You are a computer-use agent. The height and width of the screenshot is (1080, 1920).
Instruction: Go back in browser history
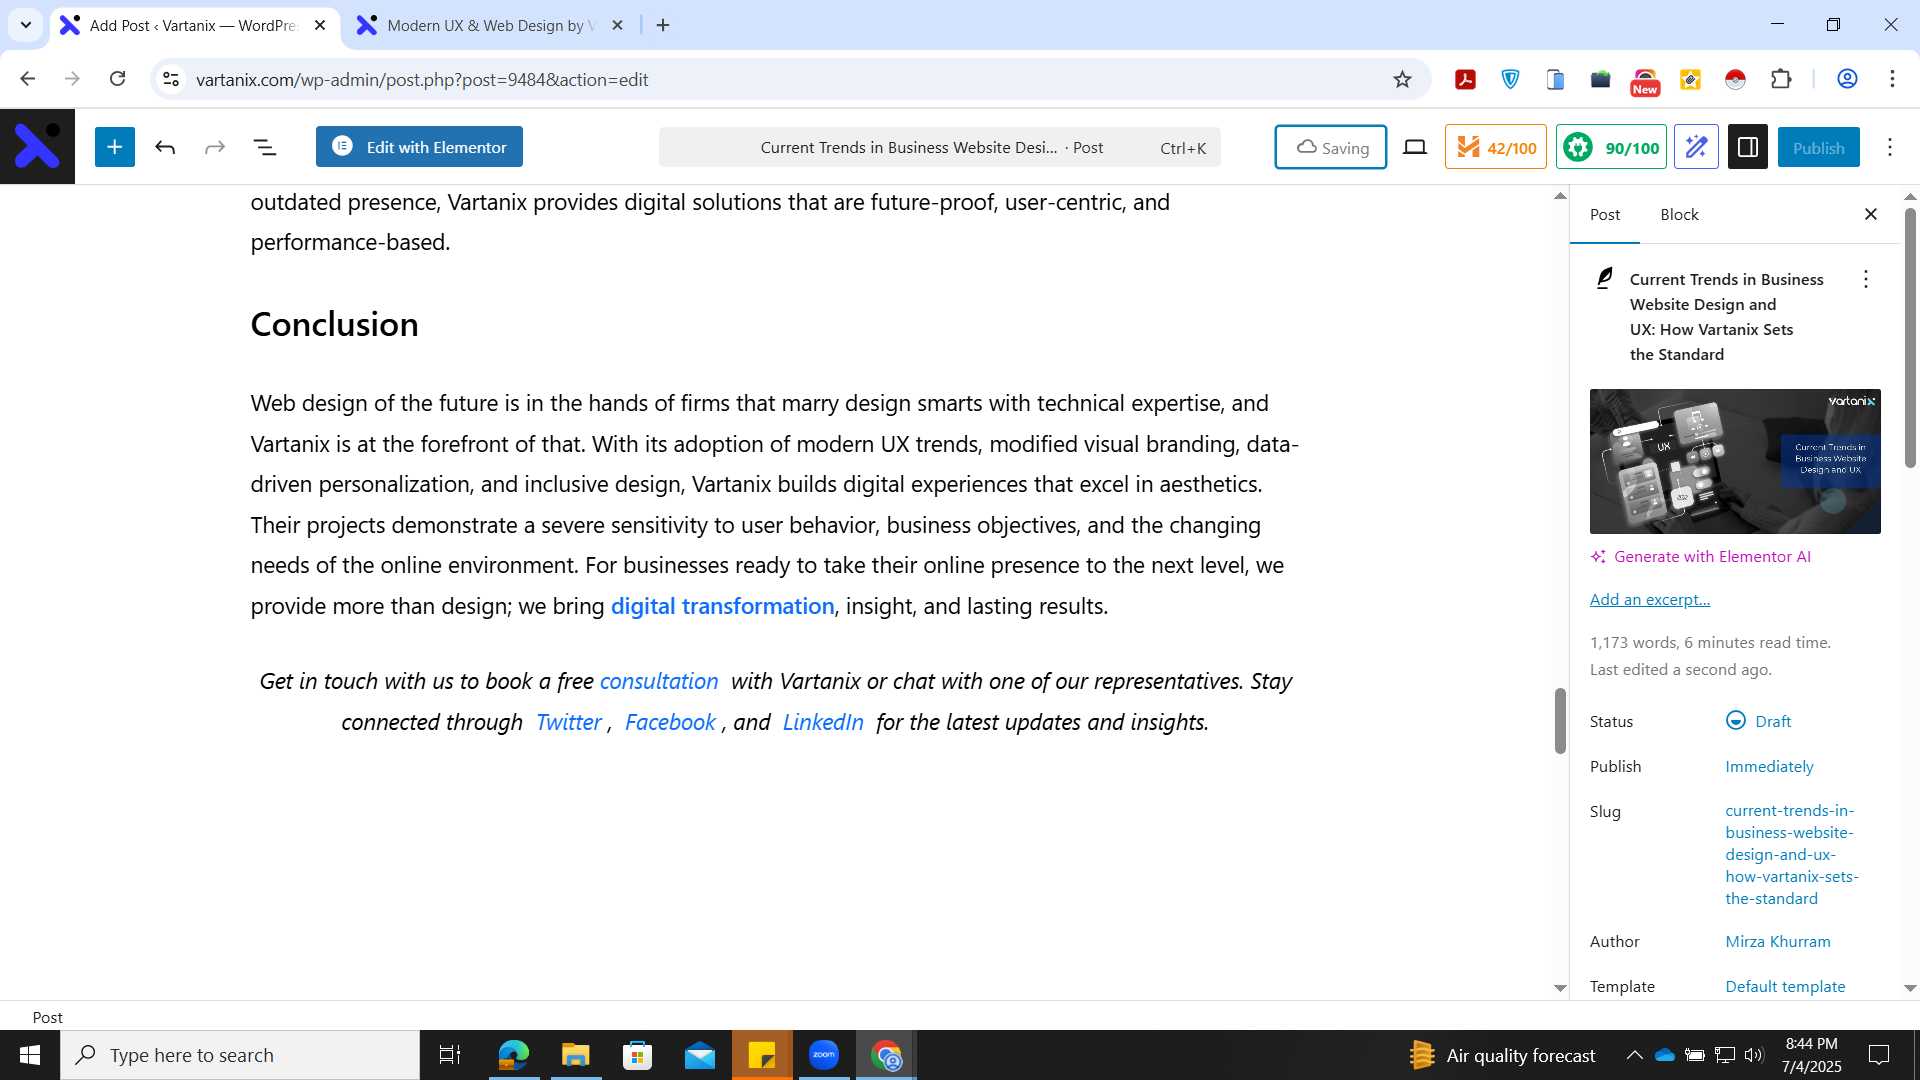tap(27, 79)
